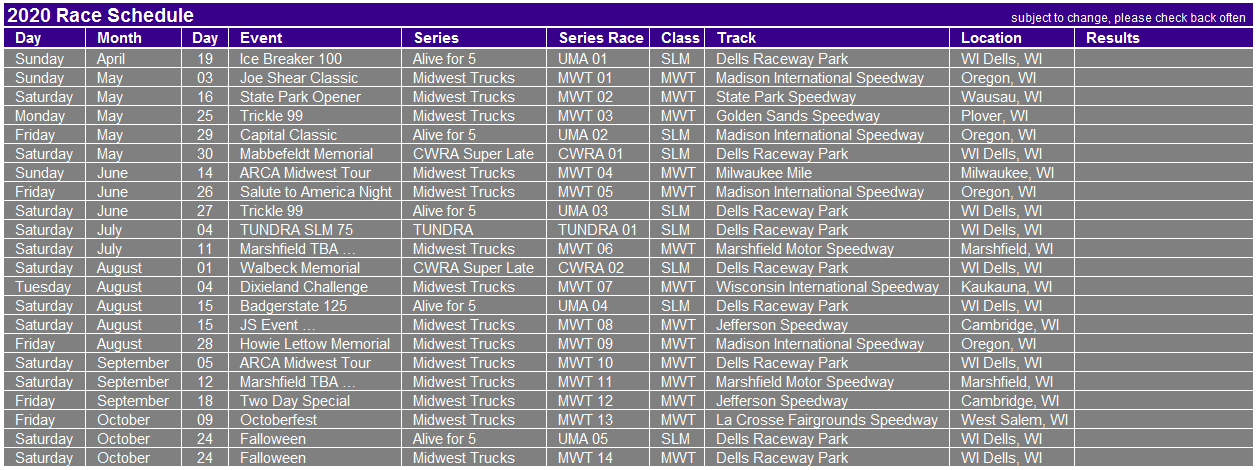Click the West Salem, WI location
The image size is (1257, 470).
[1012, 420]
